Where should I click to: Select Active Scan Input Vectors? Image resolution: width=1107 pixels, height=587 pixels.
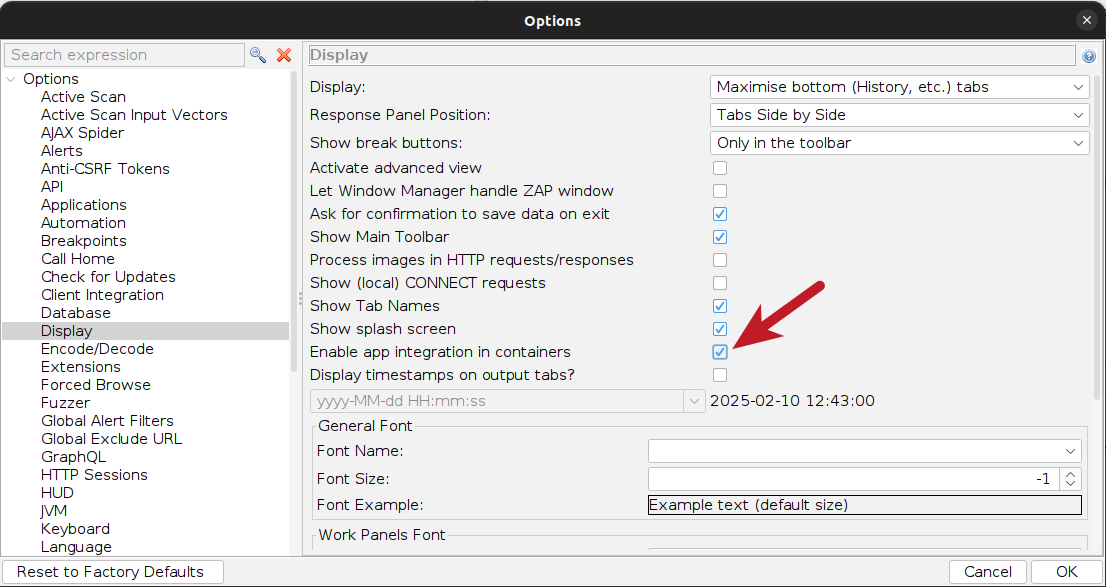tap(134, 114)
